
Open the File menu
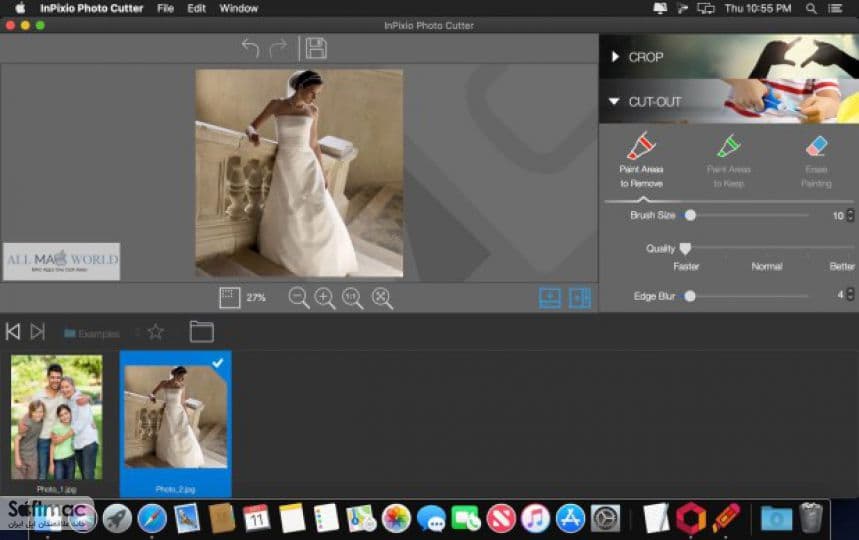(x=165, y=8)
